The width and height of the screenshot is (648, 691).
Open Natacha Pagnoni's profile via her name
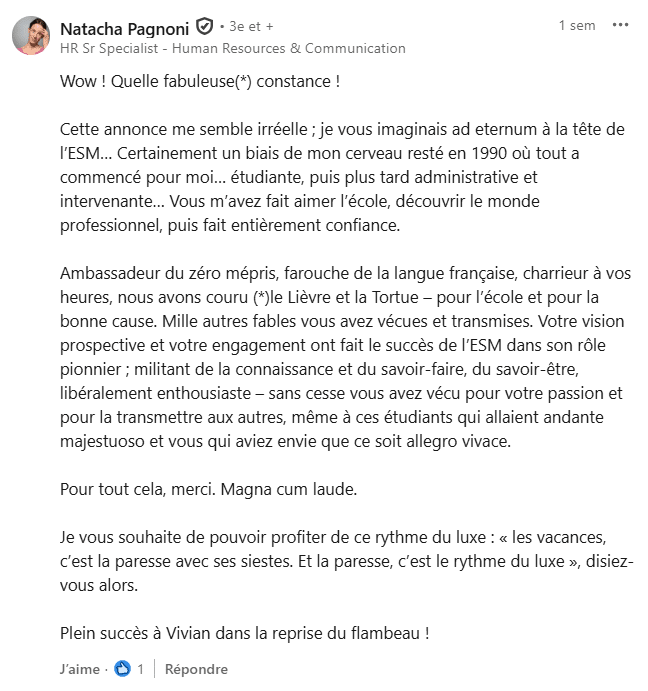pos(125,27)
